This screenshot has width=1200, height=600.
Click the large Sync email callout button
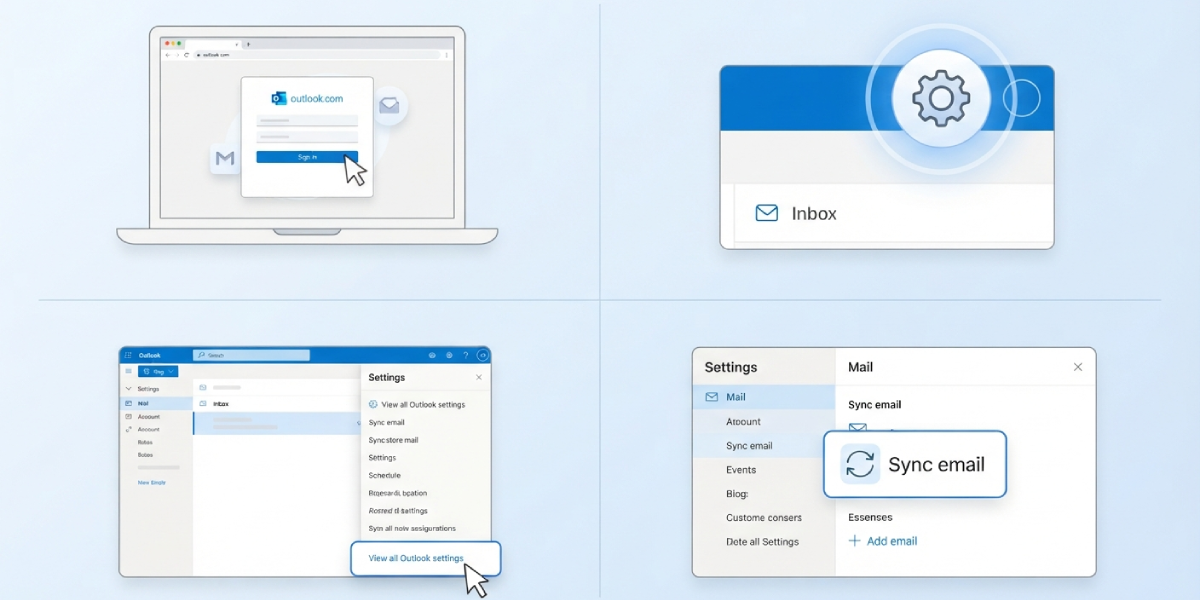pyautogui.click(x=914, y=464)
